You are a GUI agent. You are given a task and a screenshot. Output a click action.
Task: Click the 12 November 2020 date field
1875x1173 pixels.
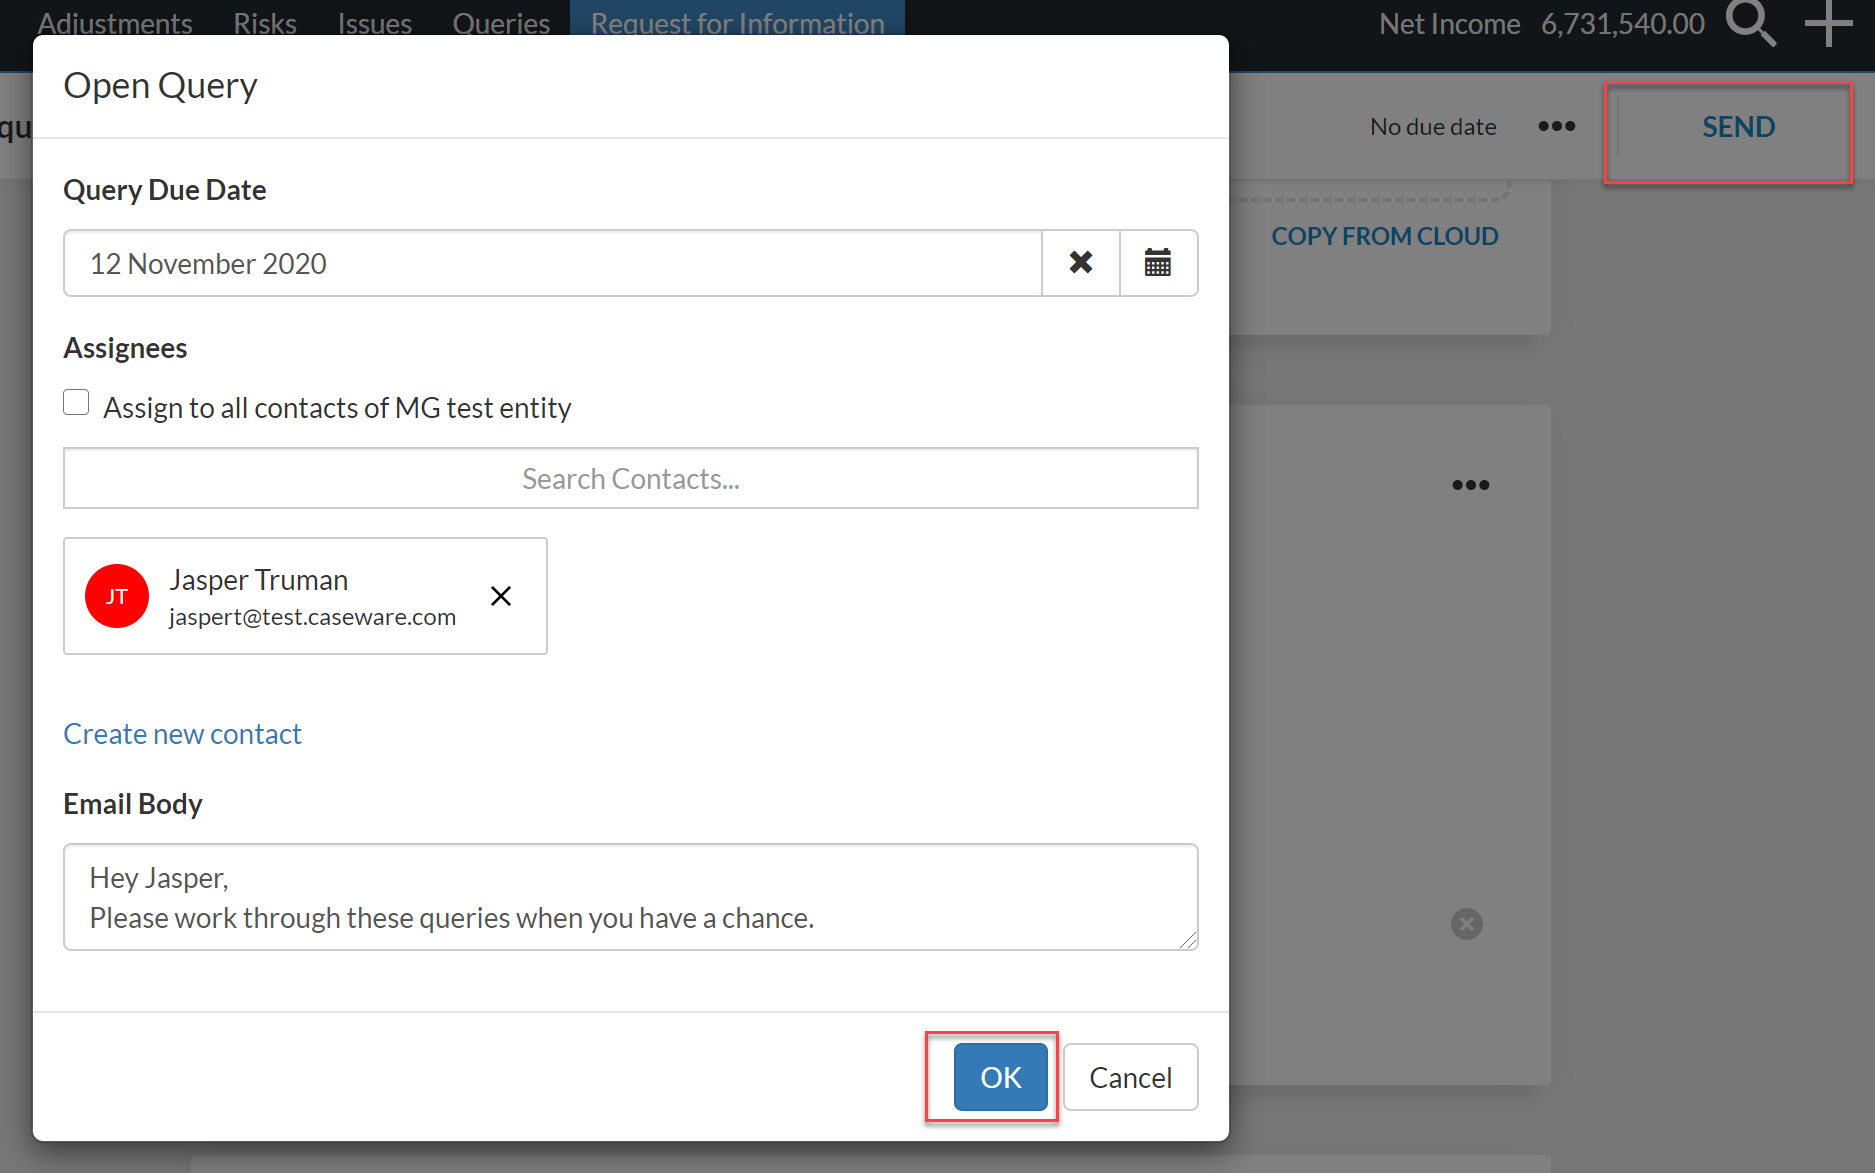553,263
